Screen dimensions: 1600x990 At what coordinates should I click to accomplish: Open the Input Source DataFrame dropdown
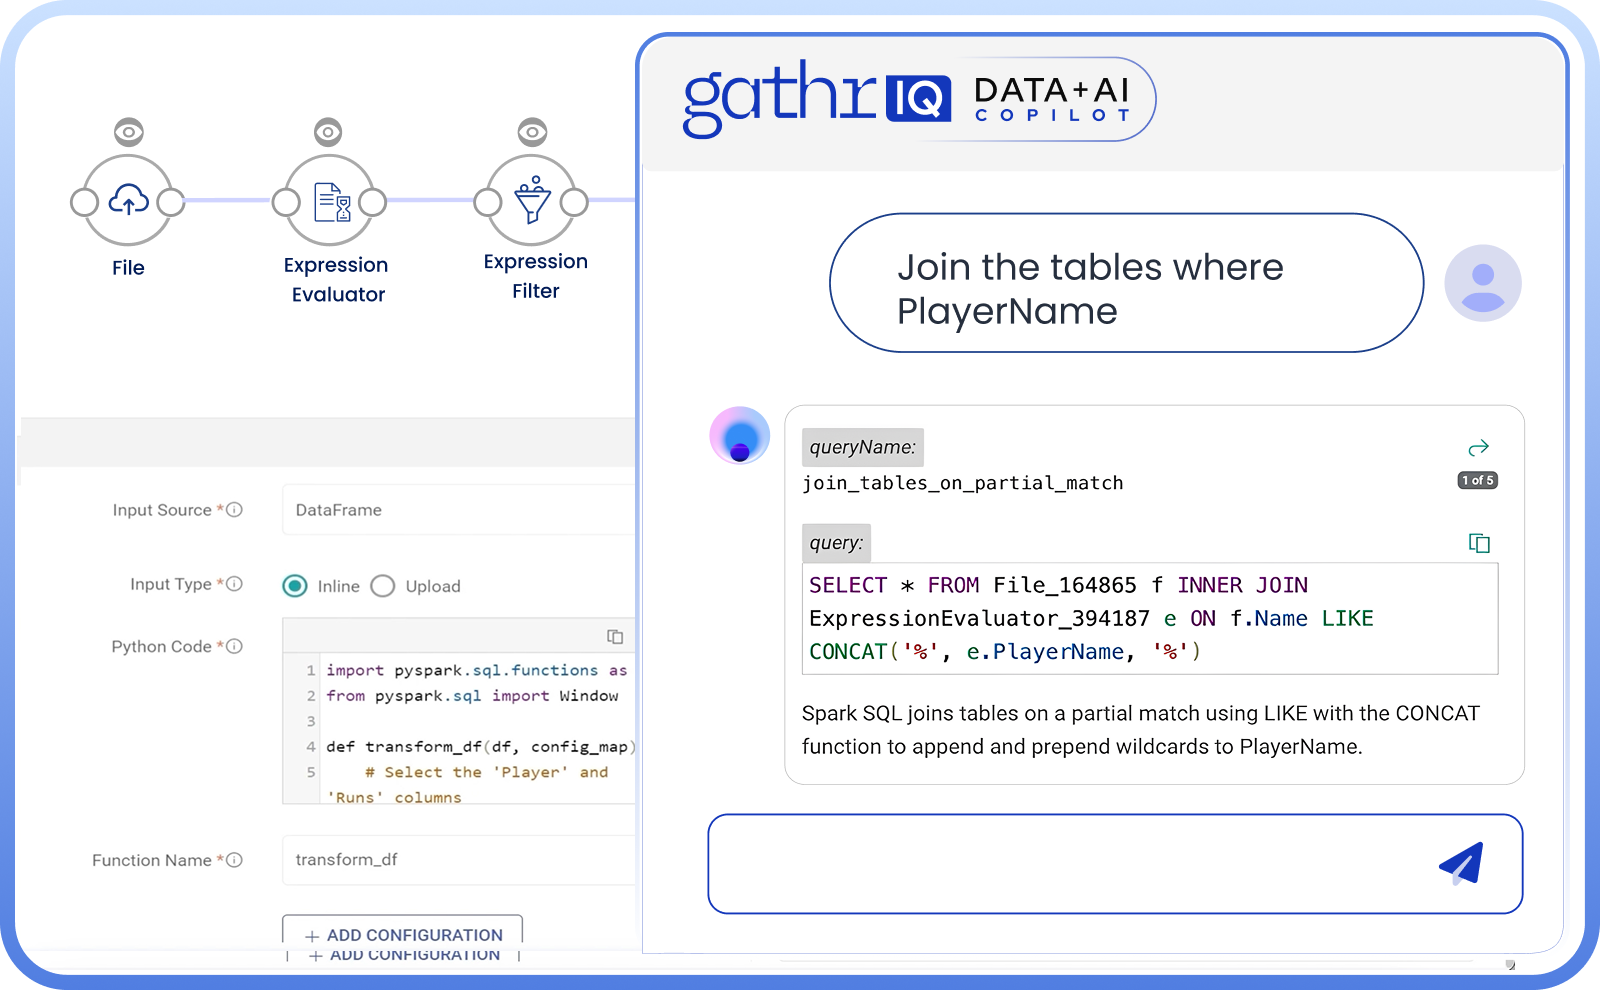[460, 510]
